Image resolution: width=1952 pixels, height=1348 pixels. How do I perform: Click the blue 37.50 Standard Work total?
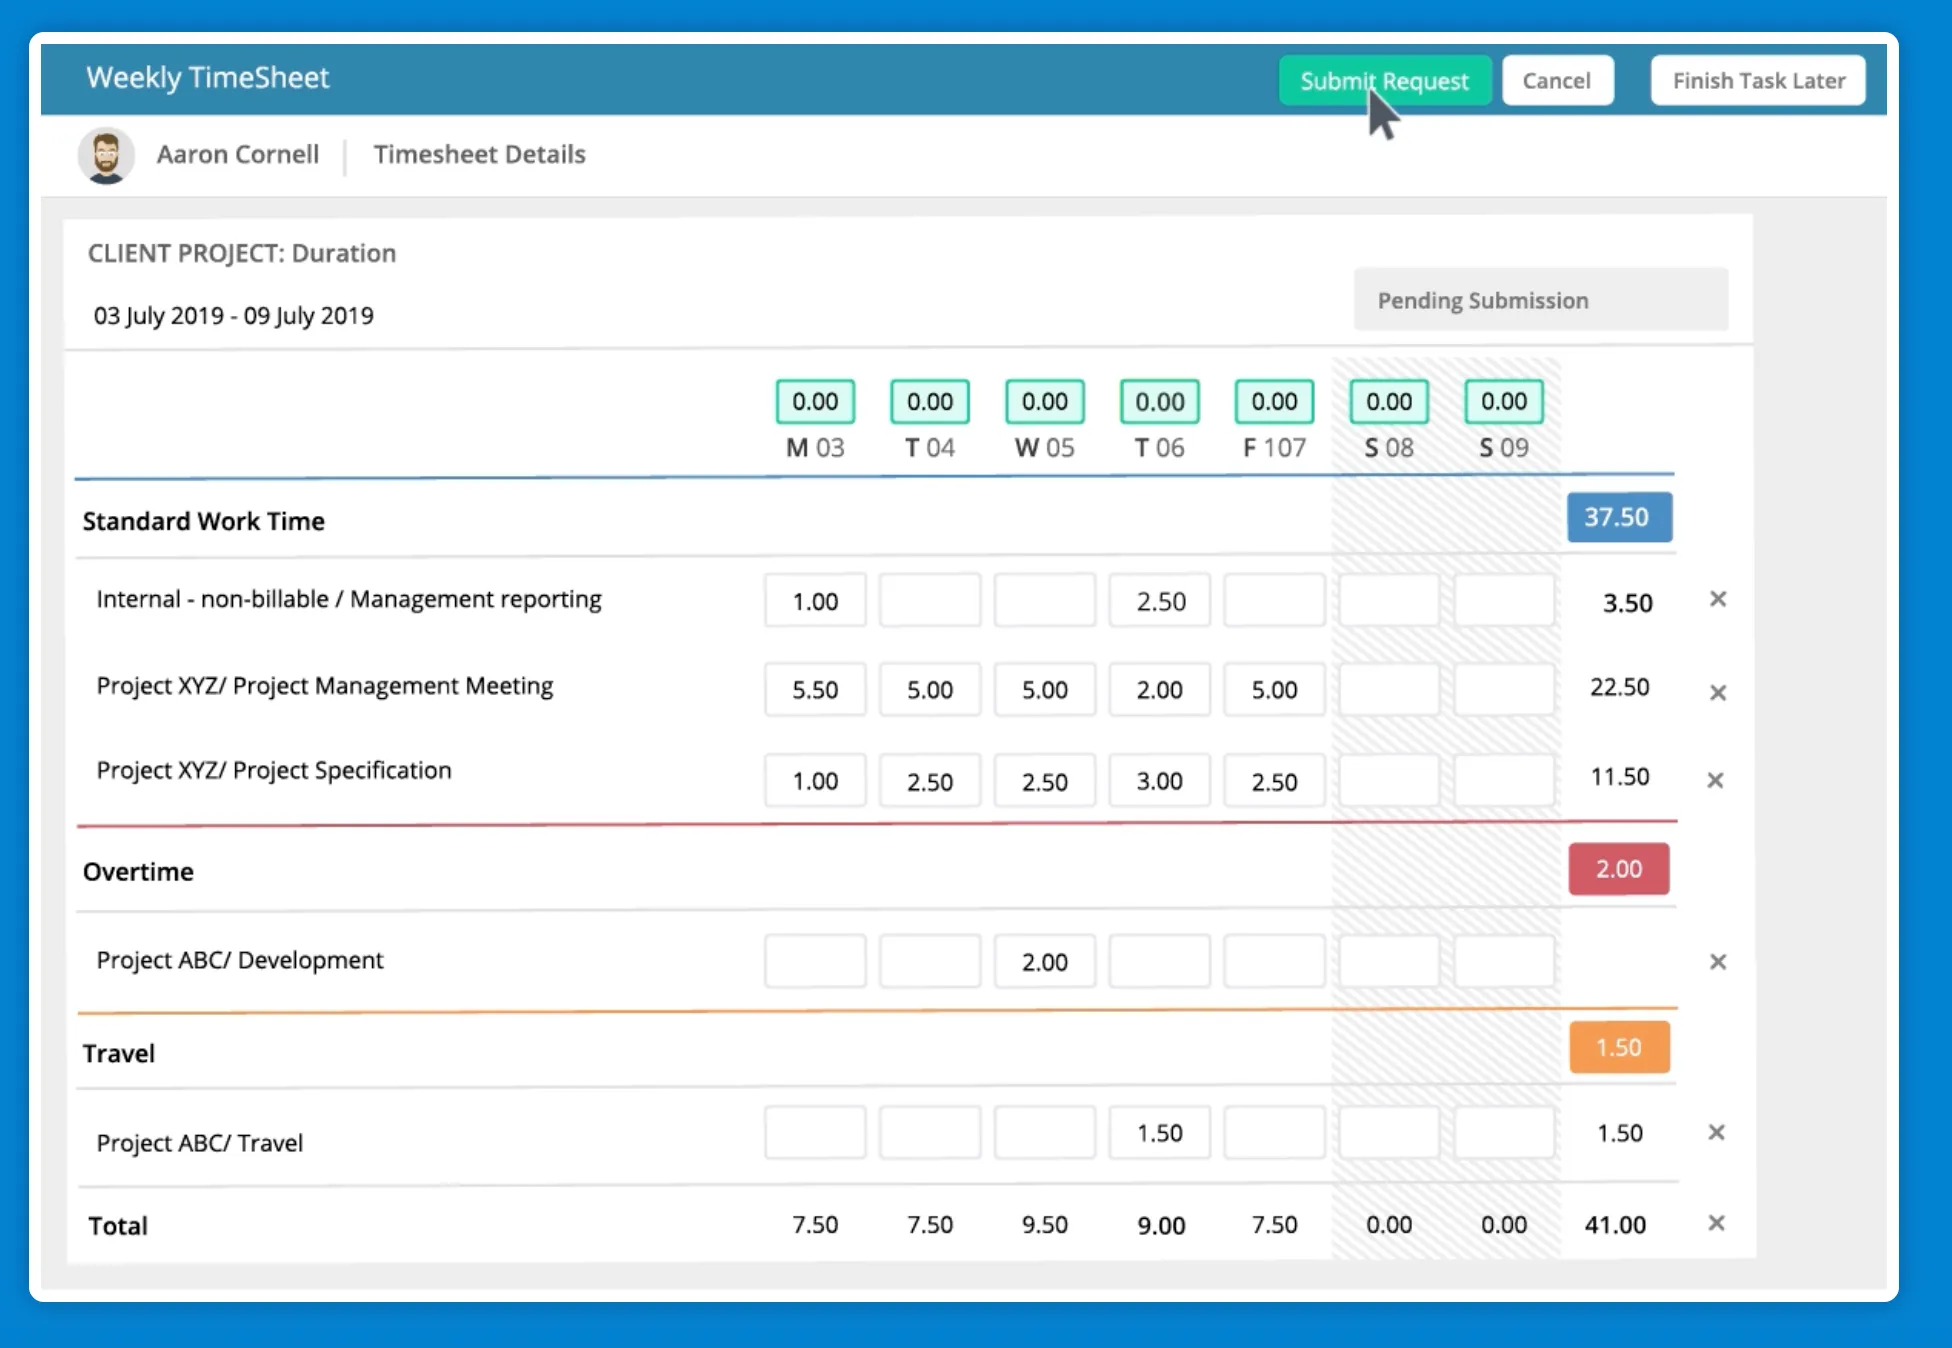(1617, 517)
